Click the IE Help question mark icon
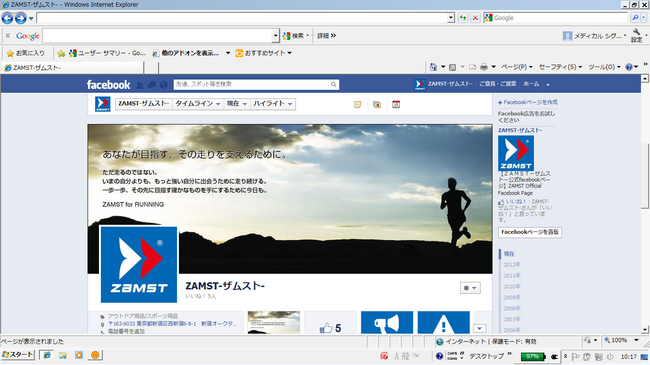The width and height of the screenshot is (650, 365). click(x=629, y=67)
